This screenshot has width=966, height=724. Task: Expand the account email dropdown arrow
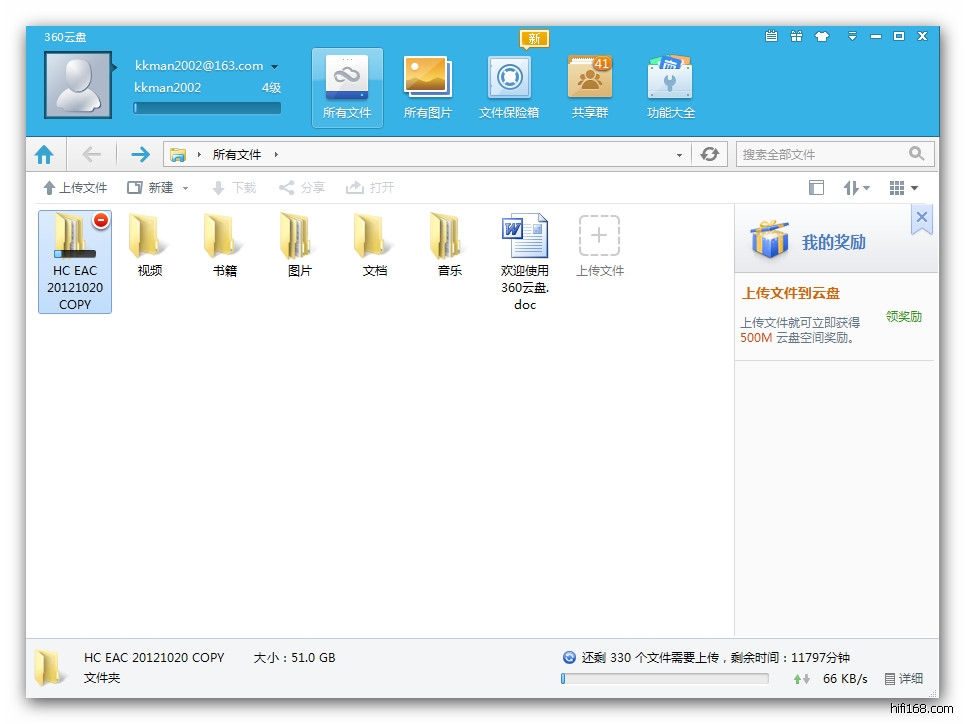[x=275, y=67]
